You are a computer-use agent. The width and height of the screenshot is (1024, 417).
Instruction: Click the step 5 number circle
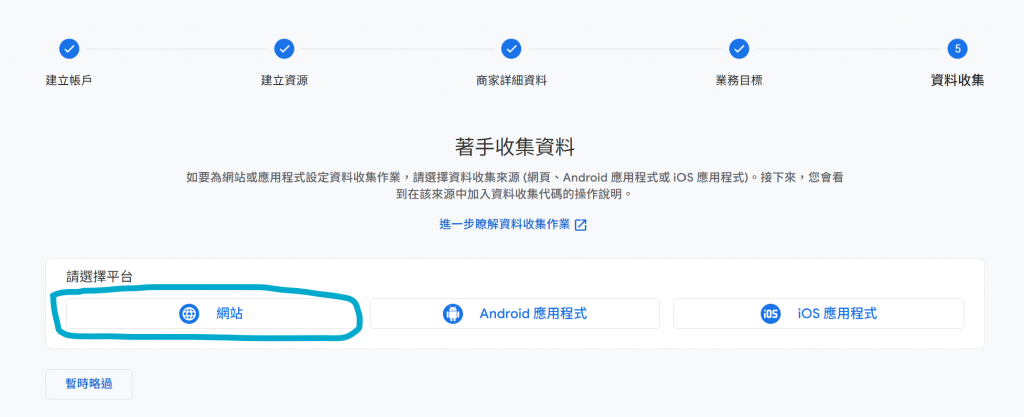(x=957, y=48)
